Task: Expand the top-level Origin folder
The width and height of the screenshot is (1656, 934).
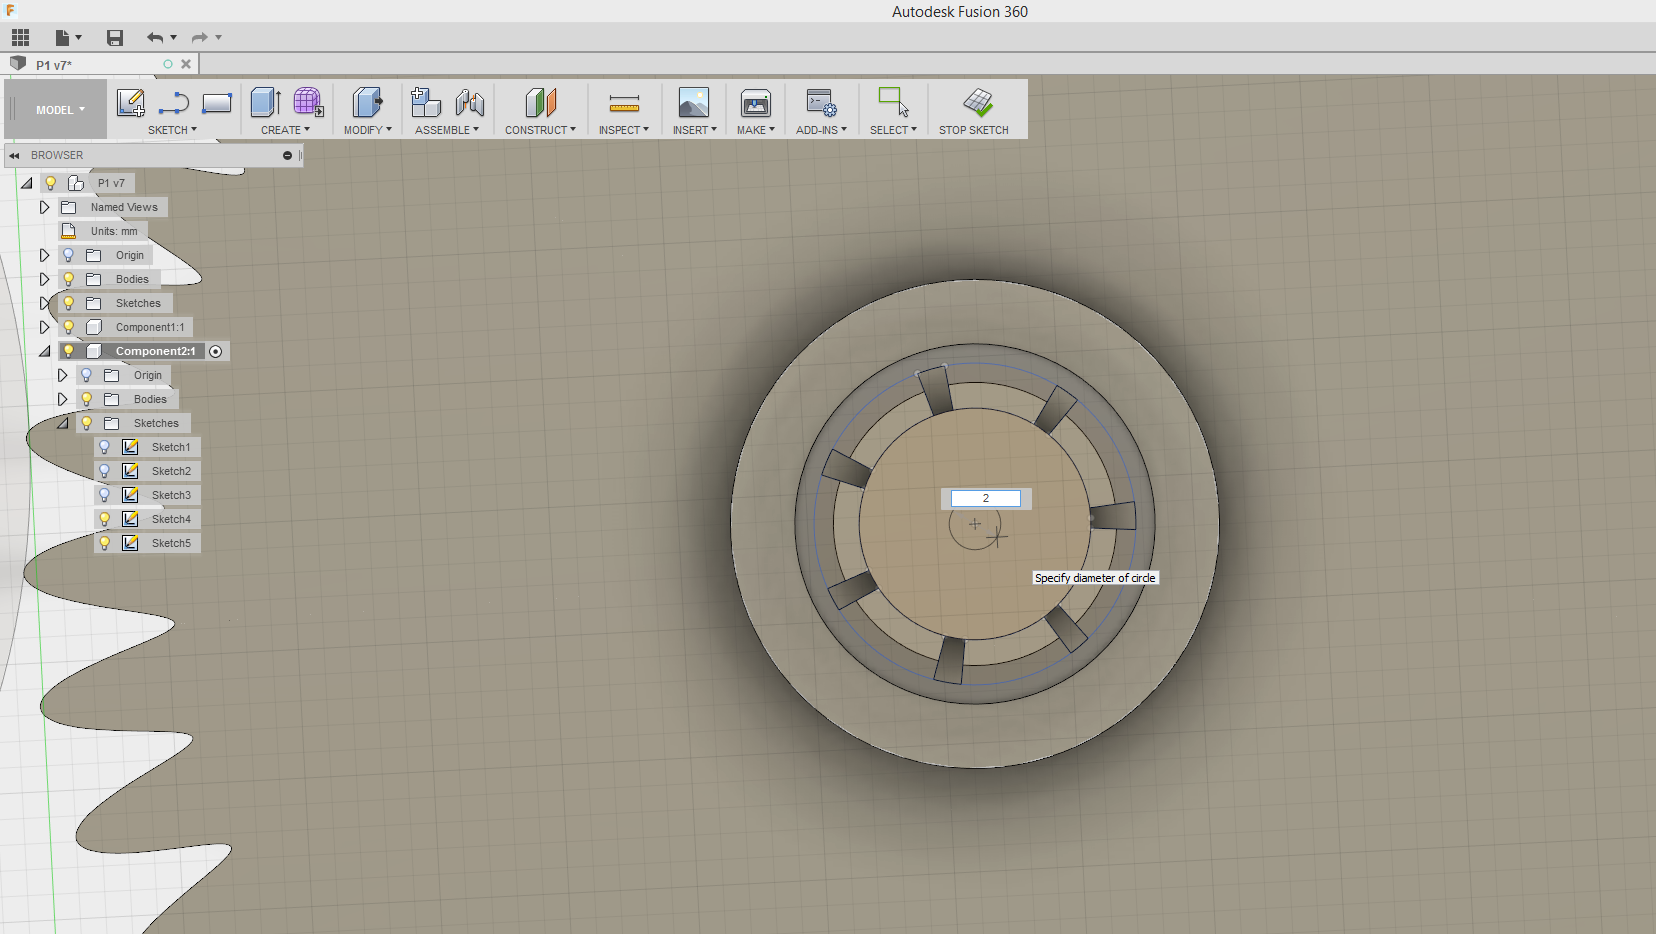Action: coord(44,255)
